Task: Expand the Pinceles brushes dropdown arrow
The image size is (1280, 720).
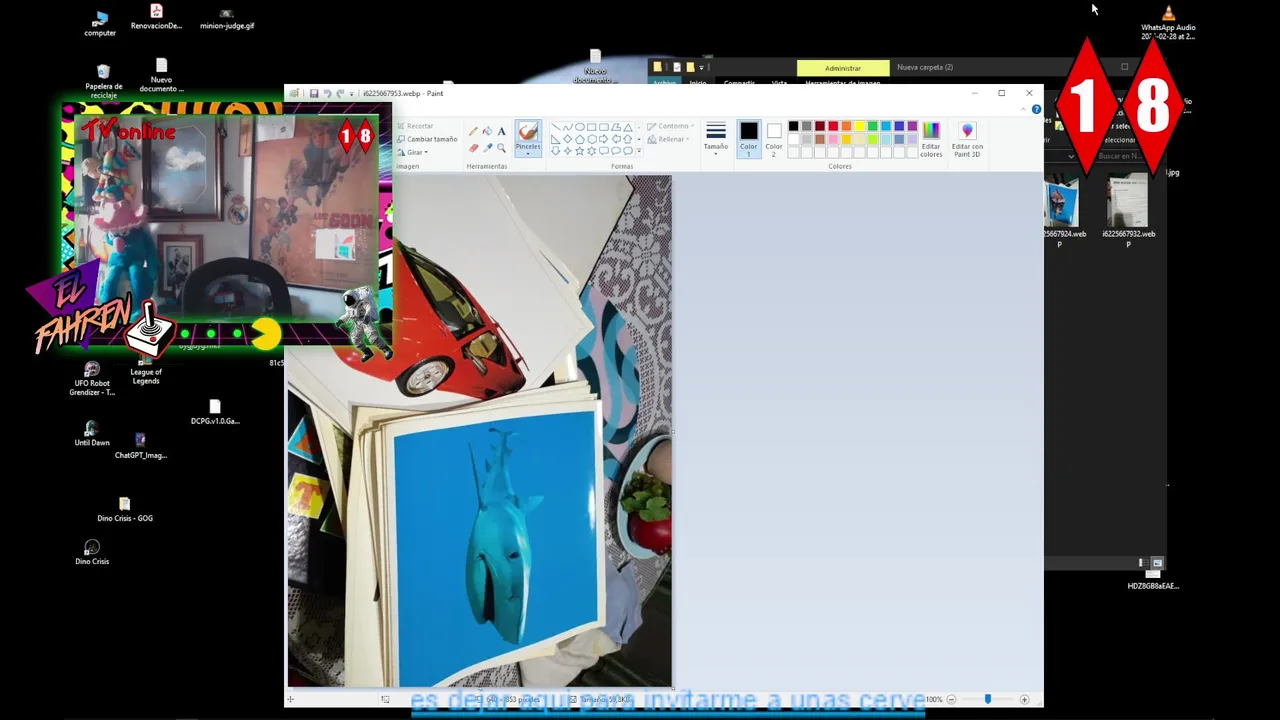Action: pos(528,154)
